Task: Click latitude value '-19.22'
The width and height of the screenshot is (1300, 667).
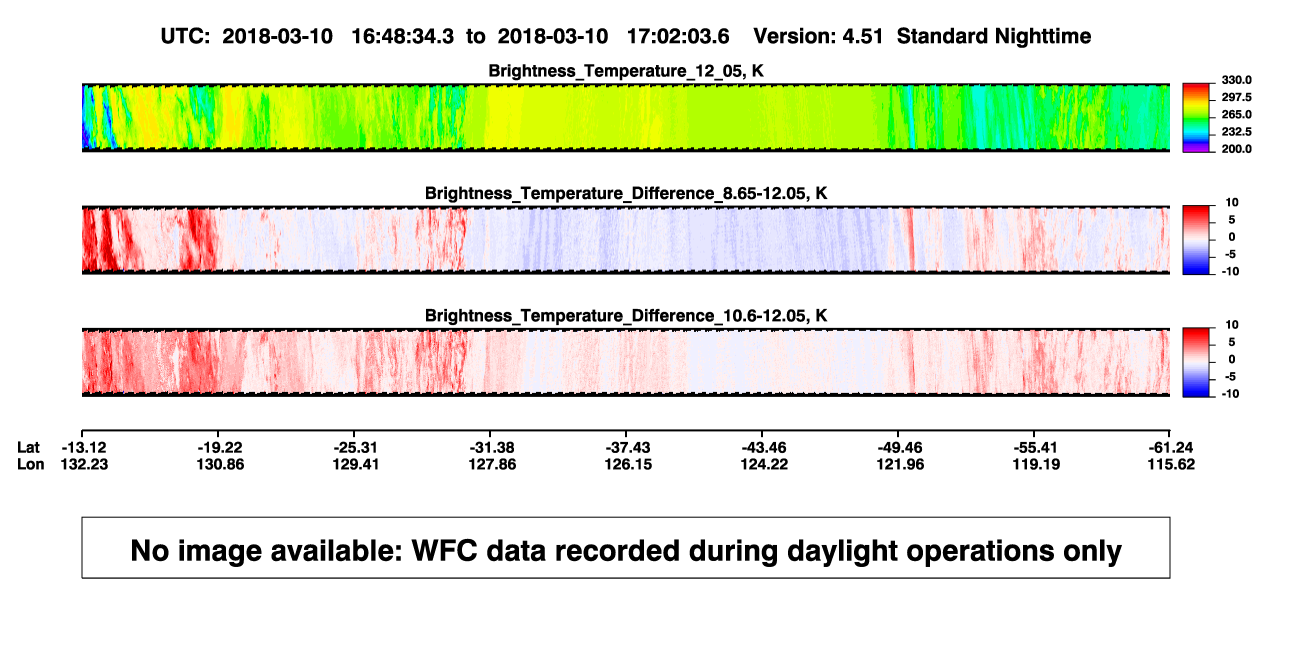Action: pos(221,447)
